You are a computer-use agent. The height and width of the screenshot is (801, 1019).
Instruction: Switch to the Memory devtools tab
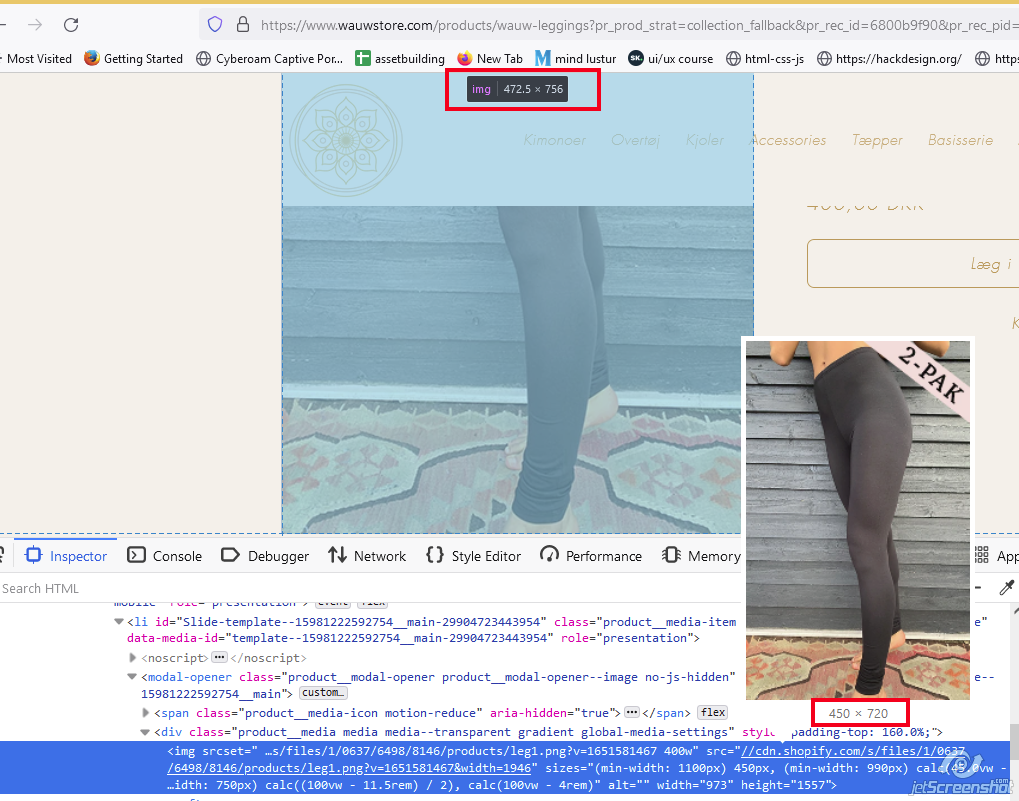(701, 556)
